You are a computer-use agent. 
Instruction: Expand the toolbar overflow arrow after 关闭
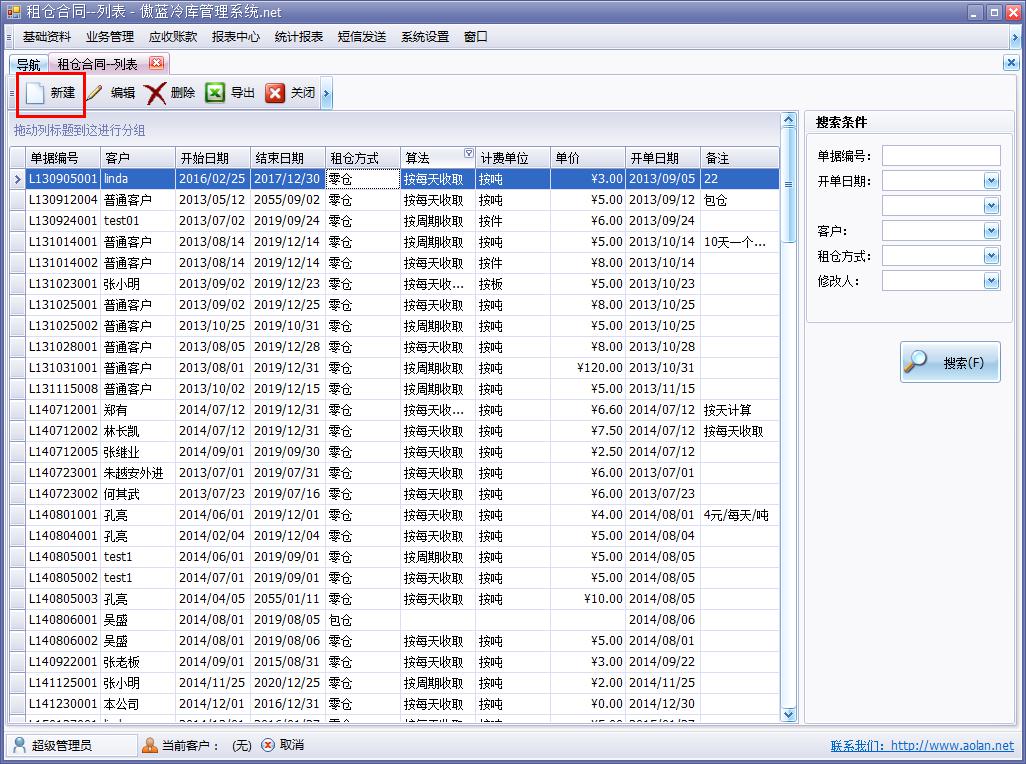pos(327,94)
